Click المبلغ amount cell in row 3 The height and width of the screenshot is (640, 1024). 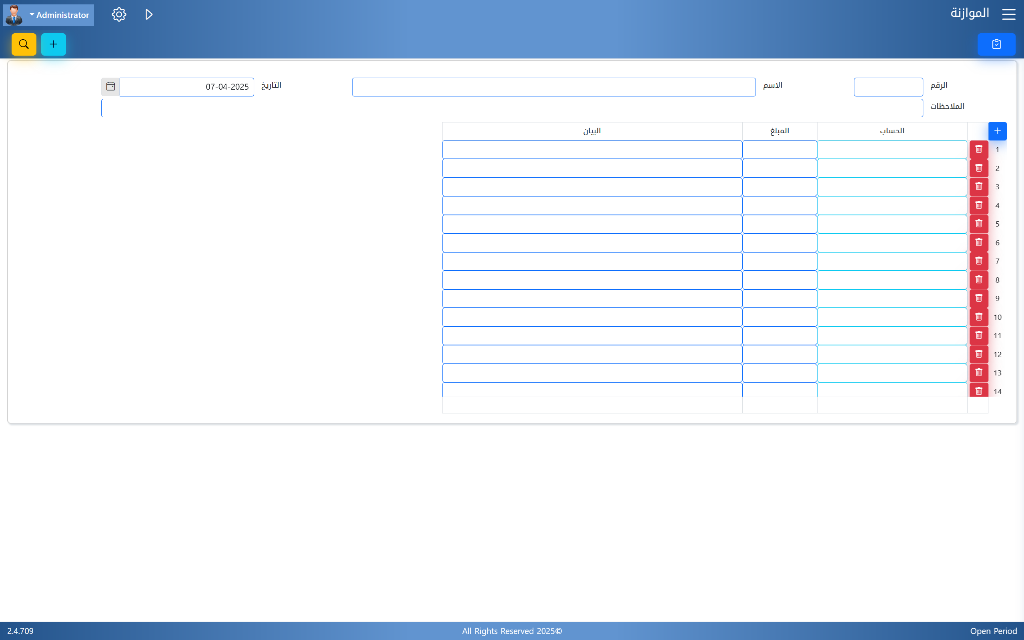coord(779,187)
